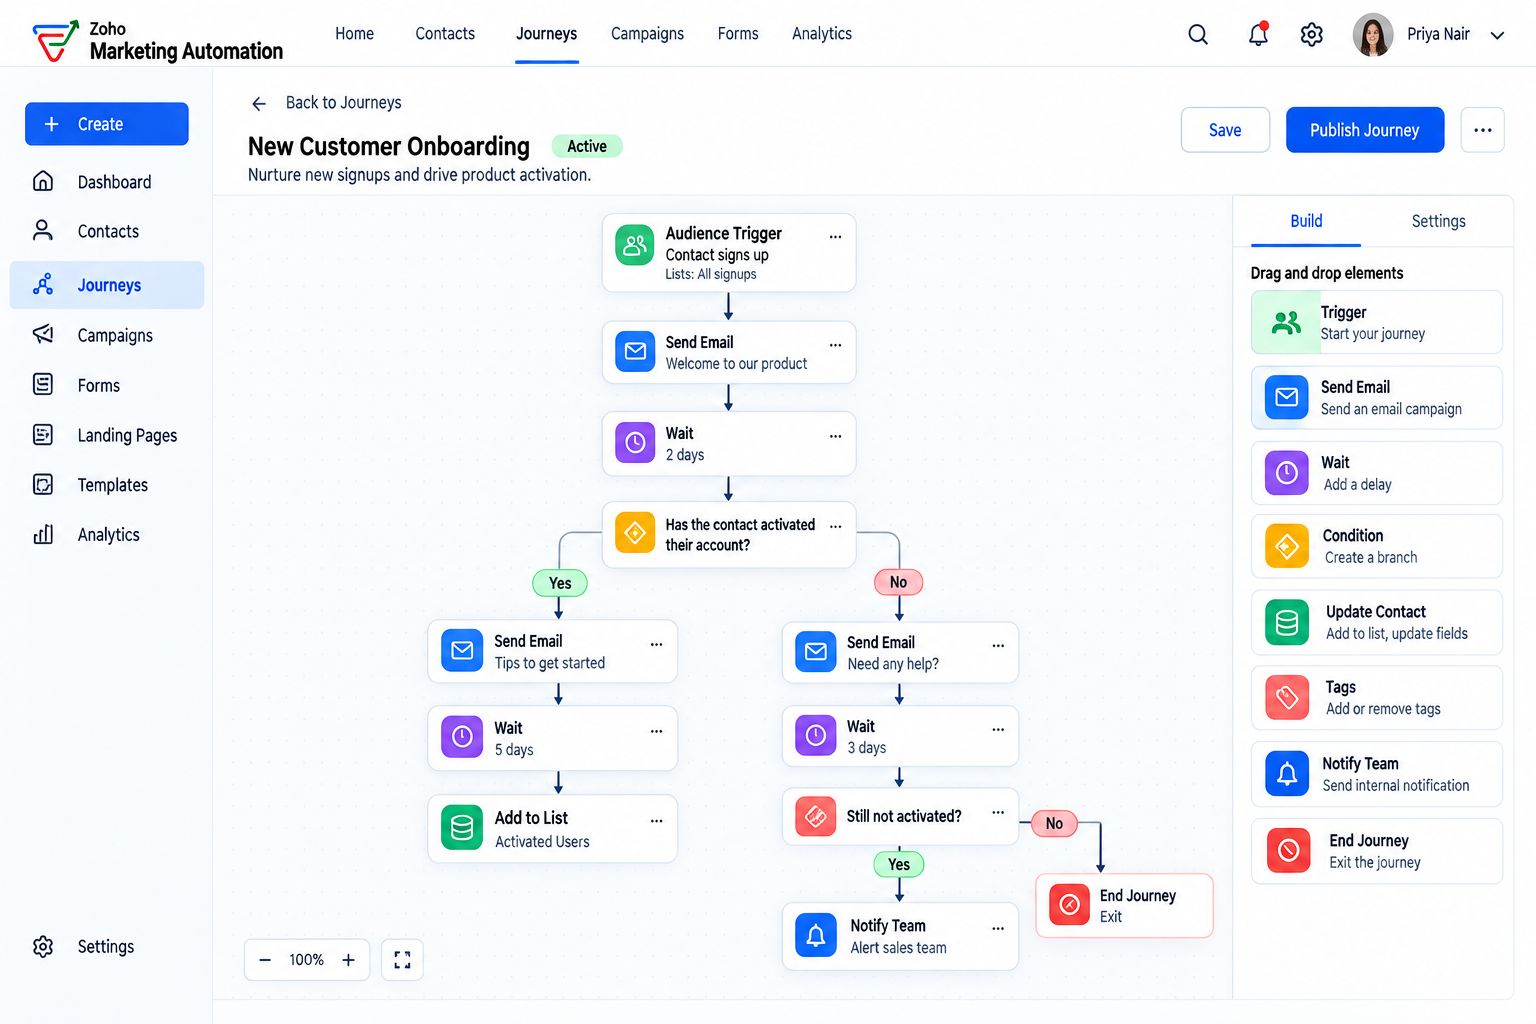Pick the Condition element in panel
Image resolution: width=1536 pixels, height=1024 pixels.
pyautogui.click(x=1376, y=546)
